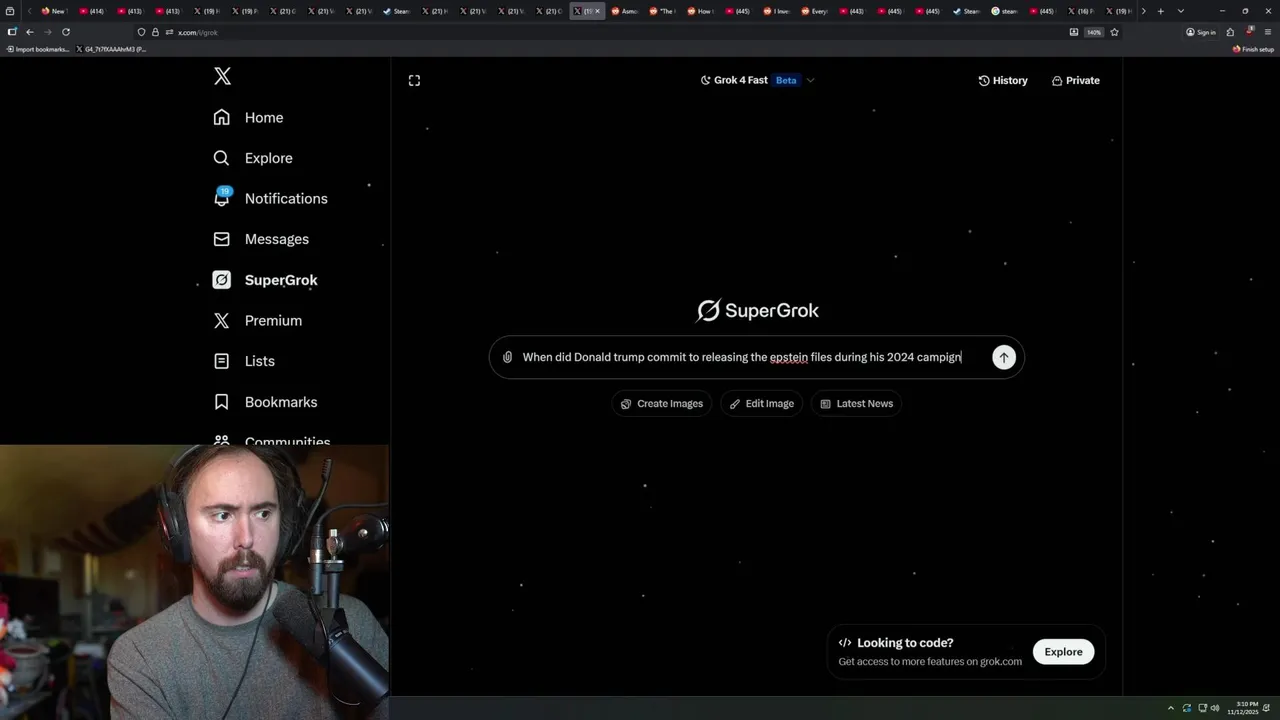Viewport: 1280px width, 720px height.
Task: Open the Home page
Action: point(248,117)
